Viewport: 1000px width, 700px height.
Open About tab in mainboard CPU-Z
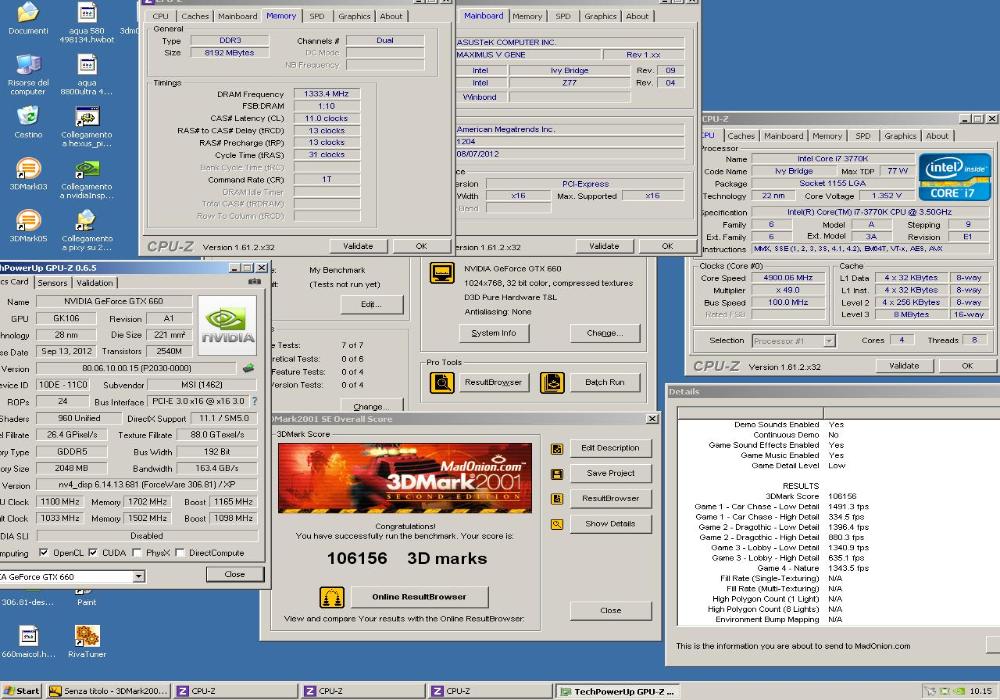pyautogui.click(x=637, y=16)
